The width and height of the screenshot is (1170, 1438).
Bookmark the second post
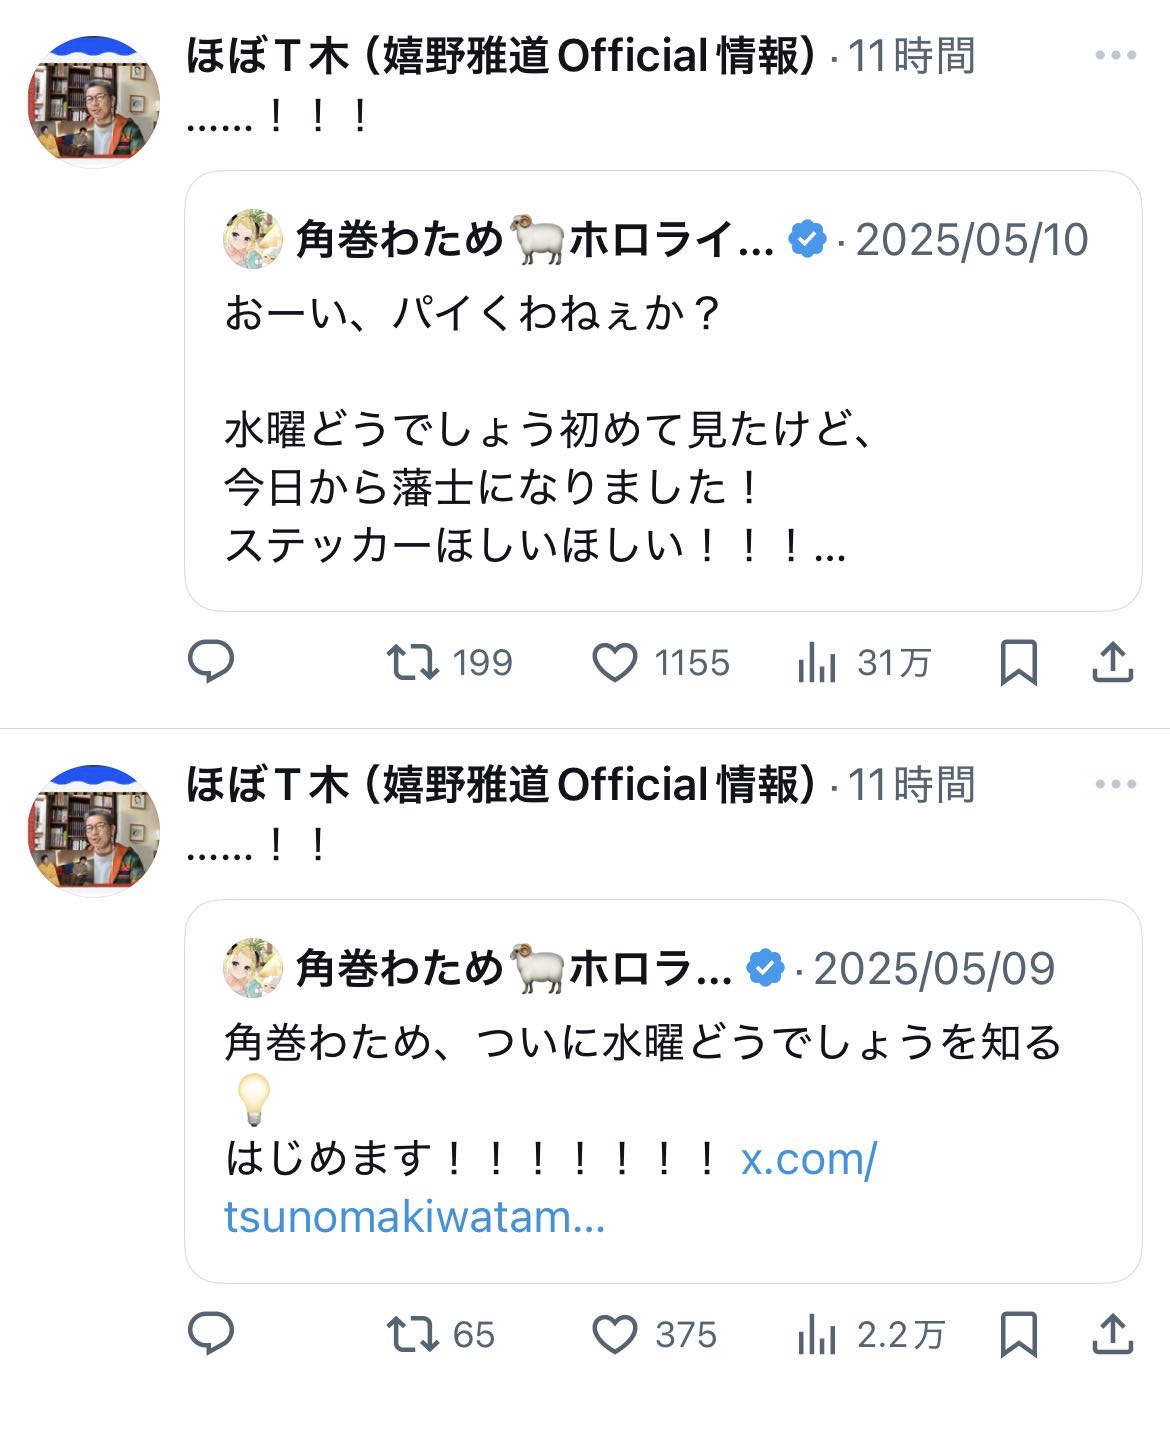(x=1018, y=1334)
